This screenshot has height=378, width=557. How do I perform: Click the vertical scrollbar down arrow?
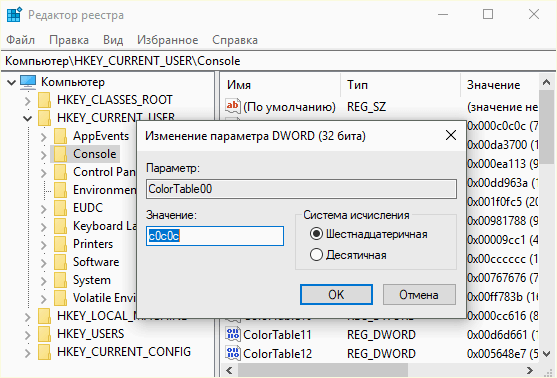547,353
